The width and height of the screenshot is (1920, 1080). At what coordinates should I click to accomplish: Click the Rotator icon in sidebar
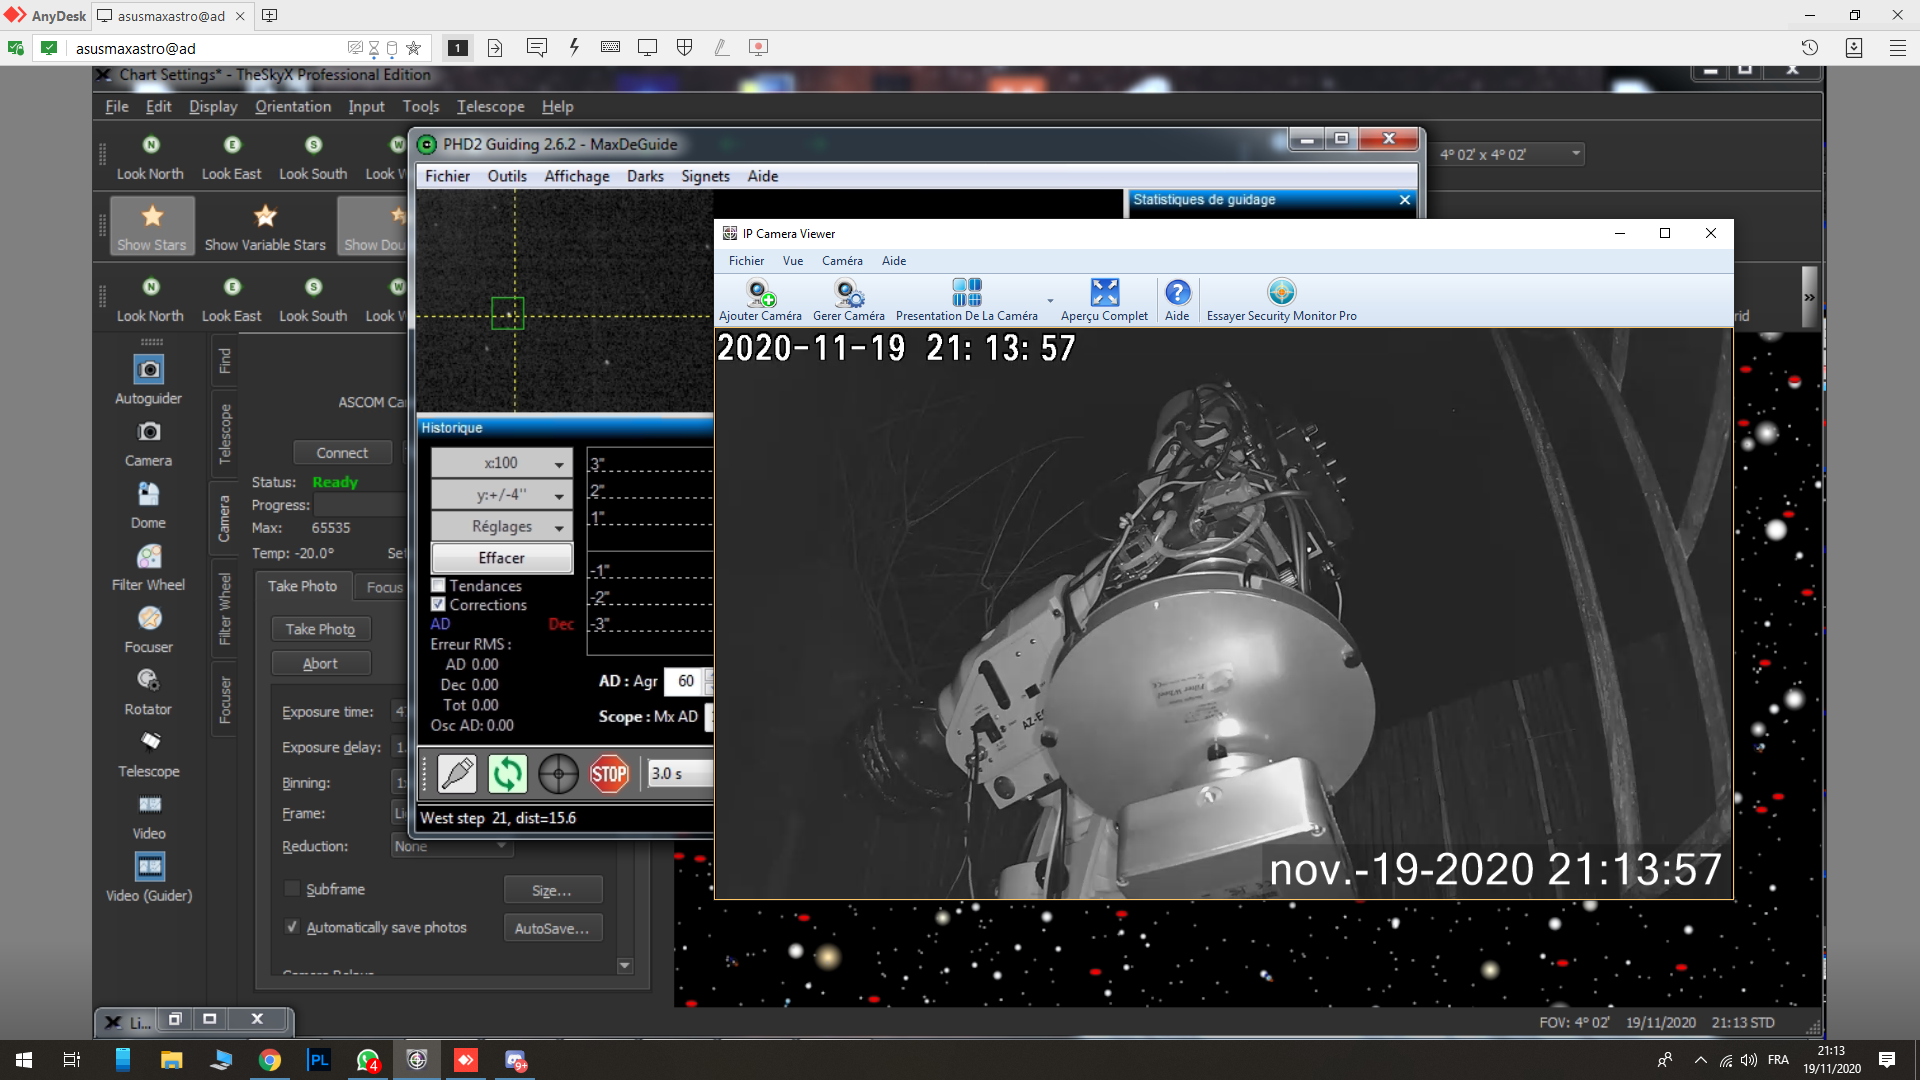148,680
